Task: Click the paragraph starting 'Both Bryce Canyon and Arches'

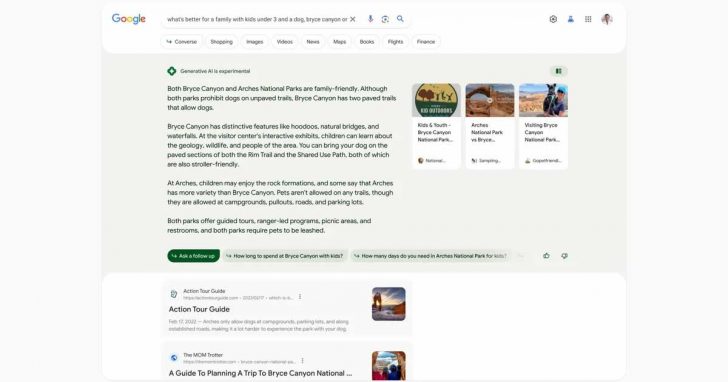Action: 282,98
